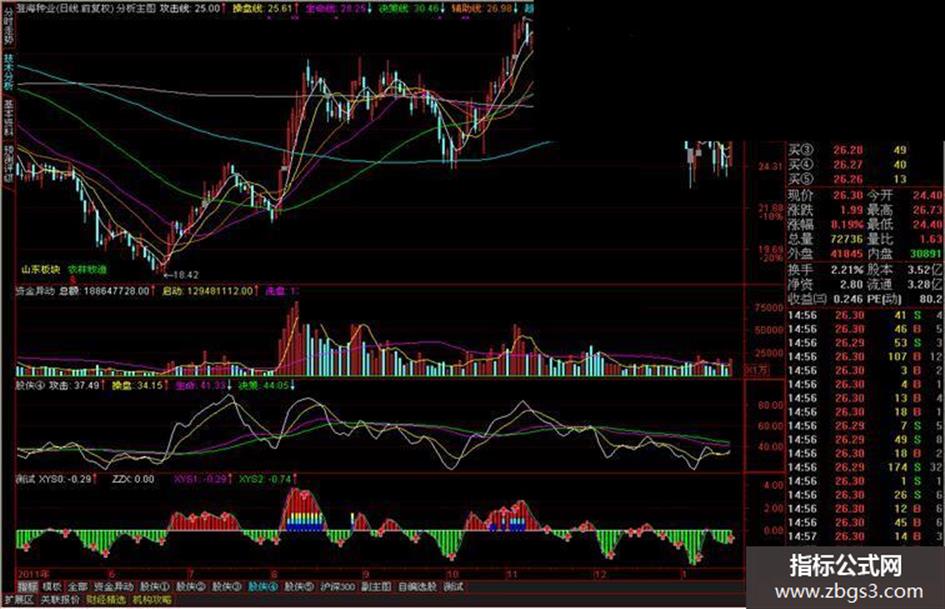945x609 pixels.
Task: Click the 买④ 26.27 order row
Action: click(x=847, y=165)
